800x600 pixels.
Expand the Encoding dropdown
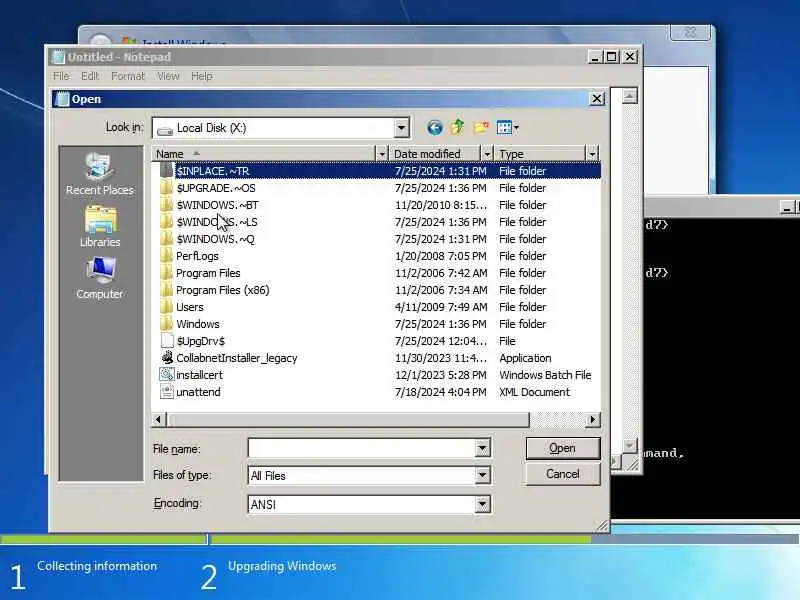coord(482,505)
